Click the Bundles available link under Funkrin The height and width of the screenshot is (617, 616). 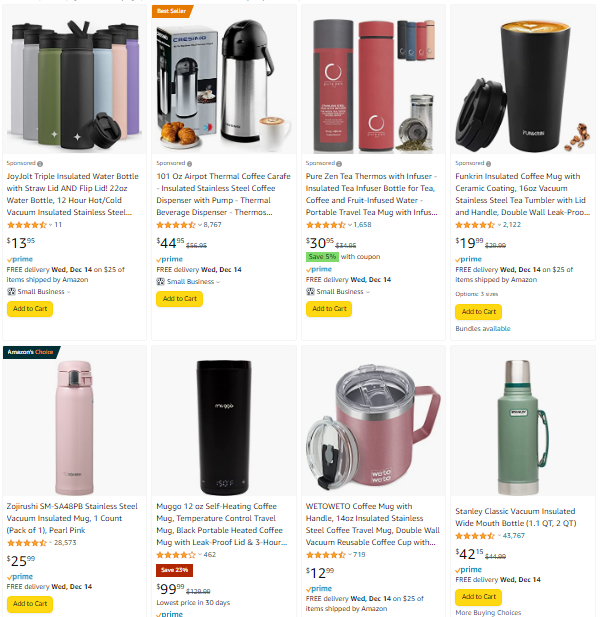483,329
